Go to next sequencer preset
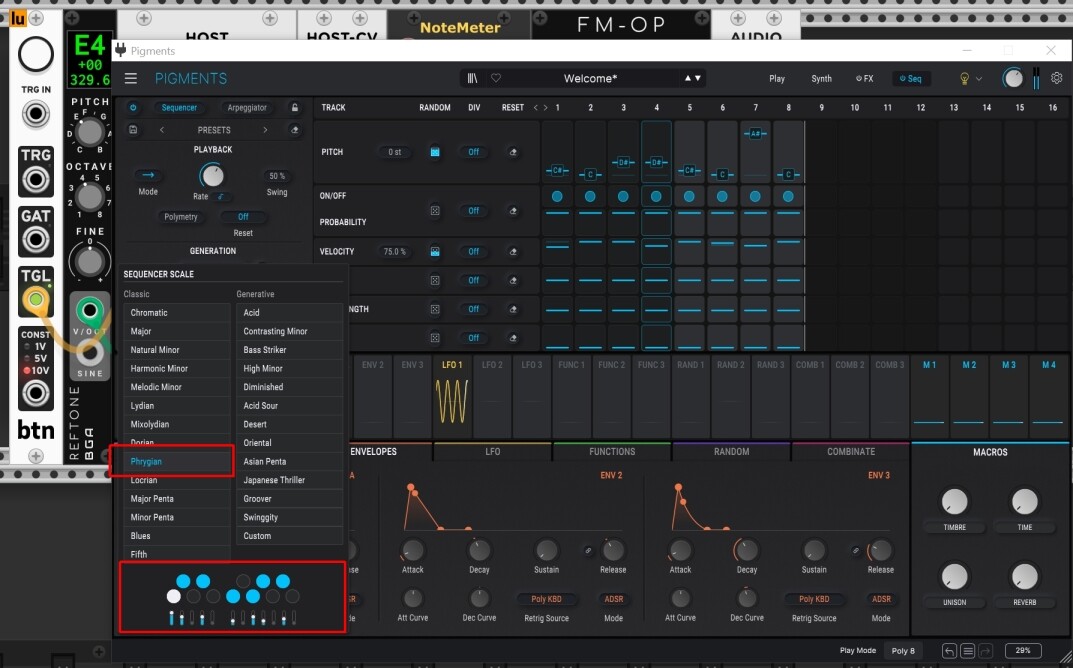The image size is (1073, 668). tap(266, 129)
